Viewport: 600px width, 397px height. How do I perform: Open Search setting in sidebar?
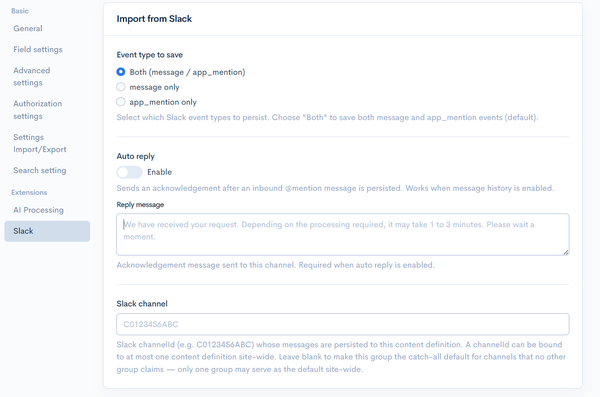coord(40,170)
